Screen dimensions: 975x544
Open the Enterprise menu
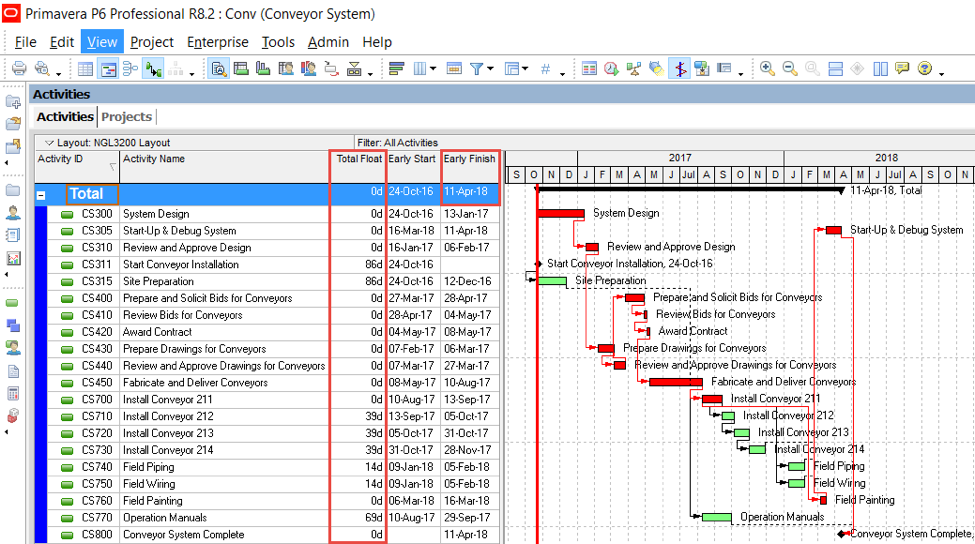coord(218,42)
